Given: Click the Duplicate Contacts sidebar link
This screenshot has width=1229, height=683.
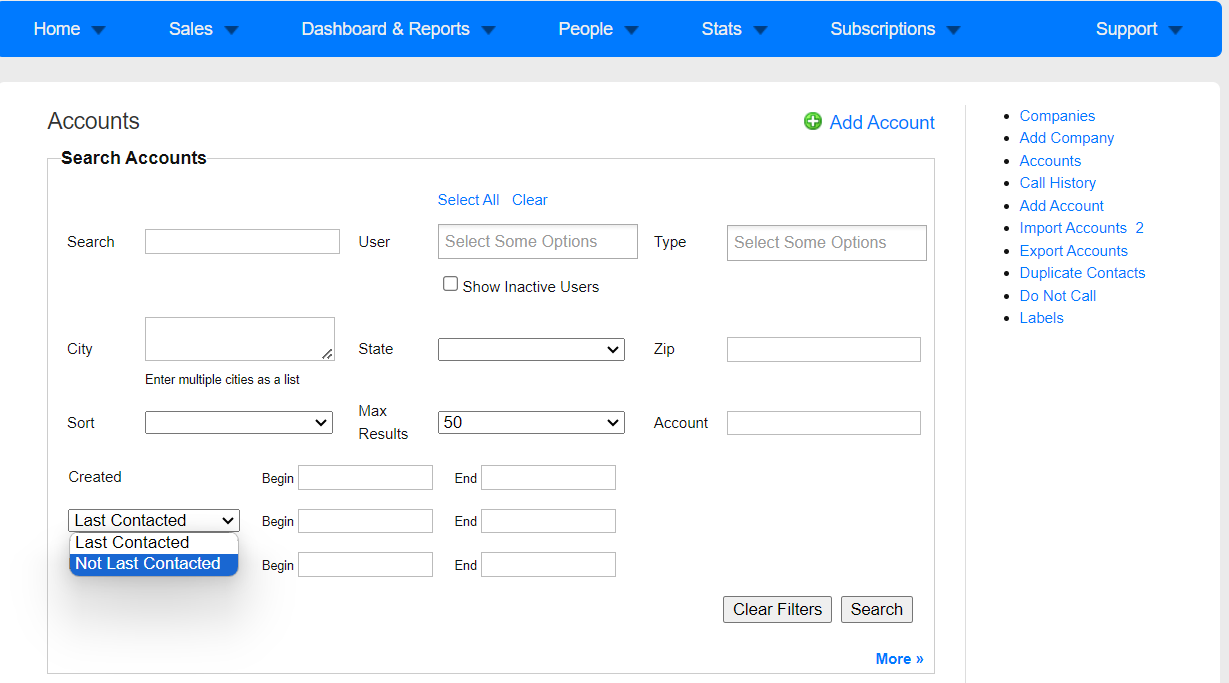Looking at the screenshot, I should tap(1082, 273).
